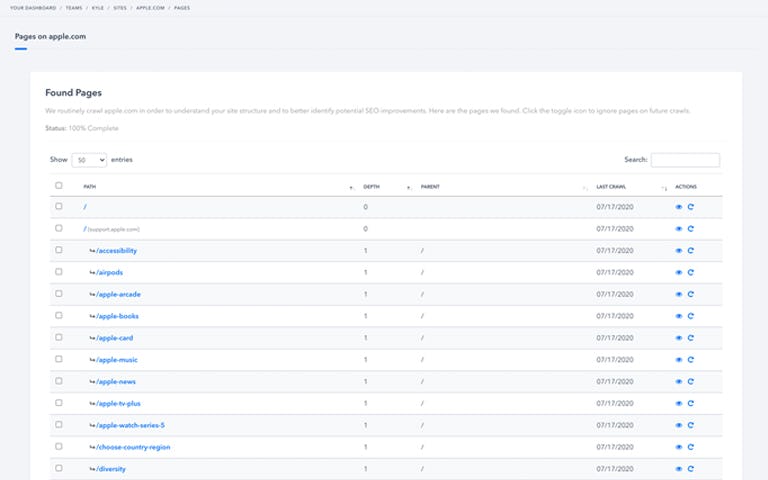Toggle eye icon for /apple-books row
The width and height of the screenshot is (768, 480).
(x=679, y=316)
